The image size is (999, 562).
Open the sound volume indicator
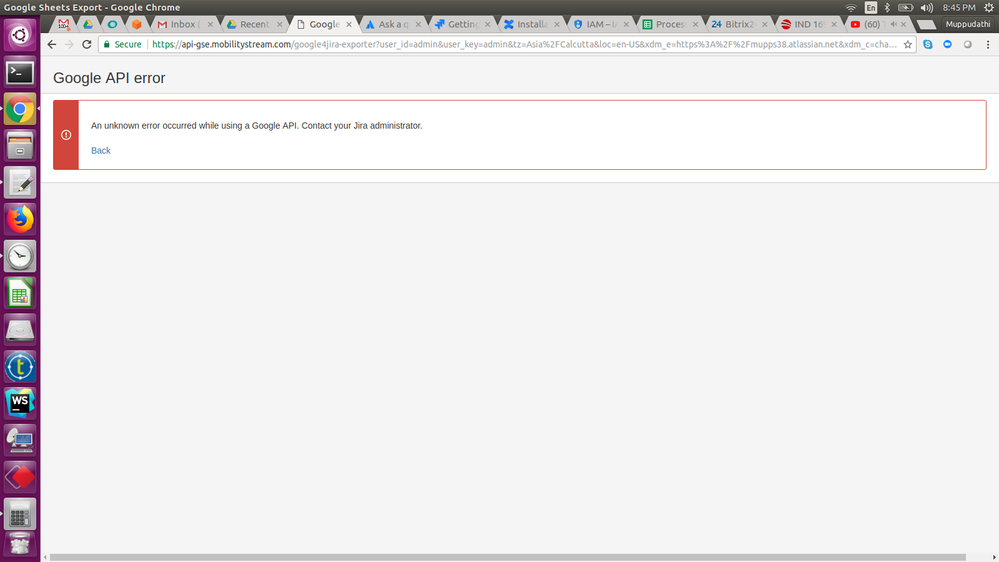tap(926, 8)
